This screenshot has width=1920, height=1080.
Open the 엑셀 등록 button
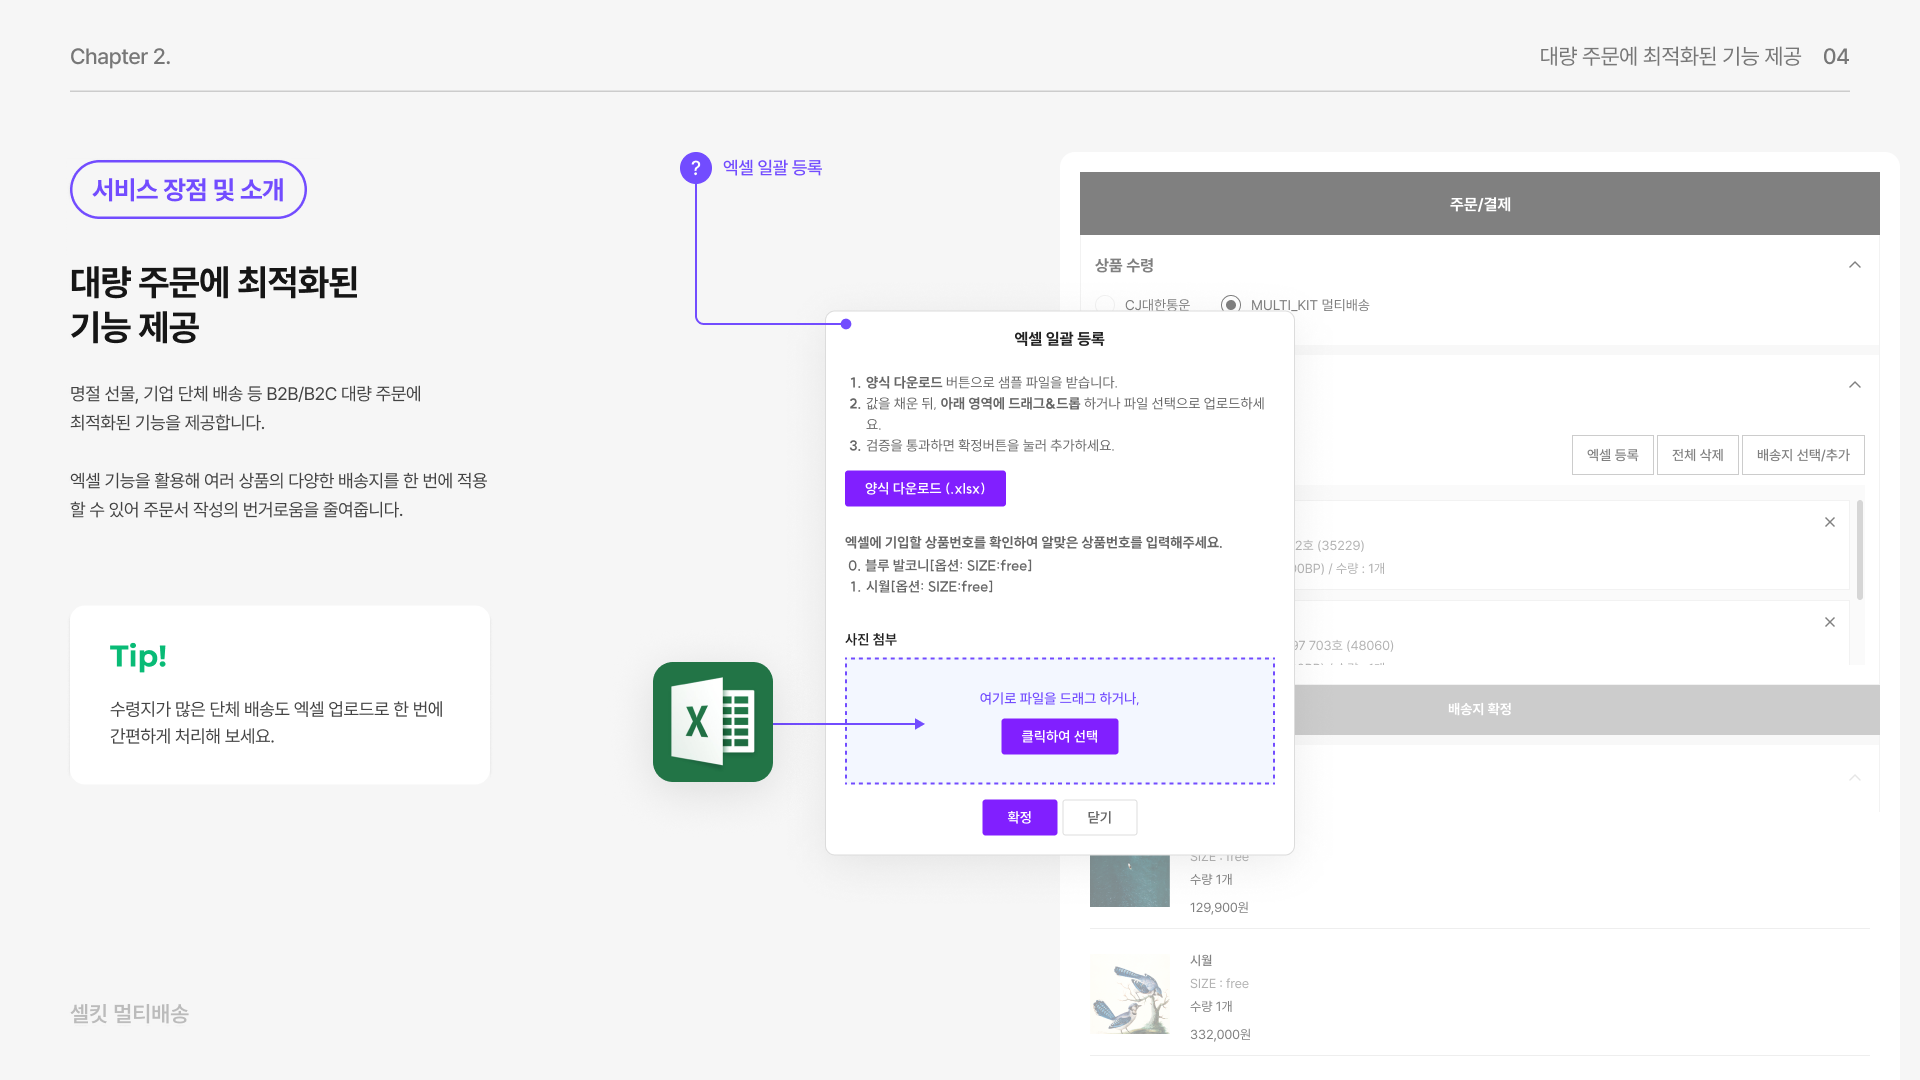(x=1612, y=455)
